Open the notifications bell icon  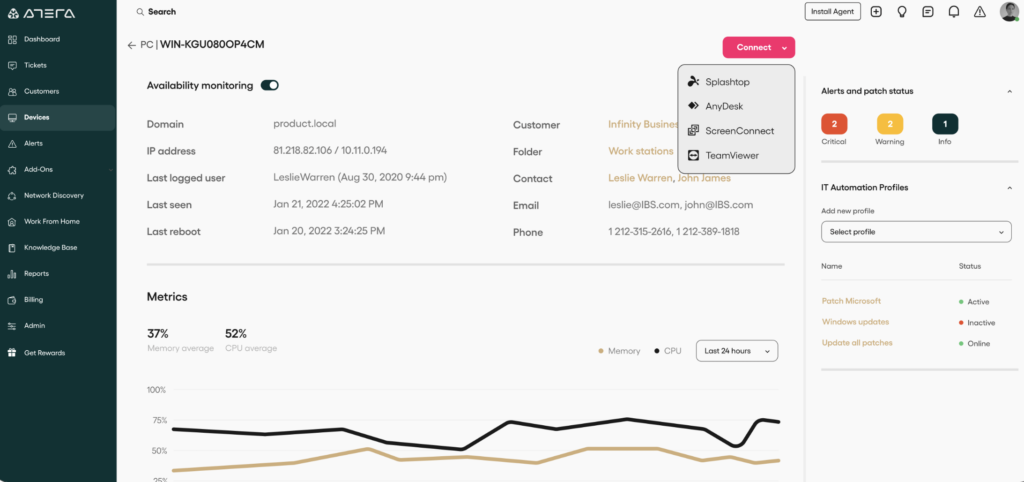tap(953, 12)
